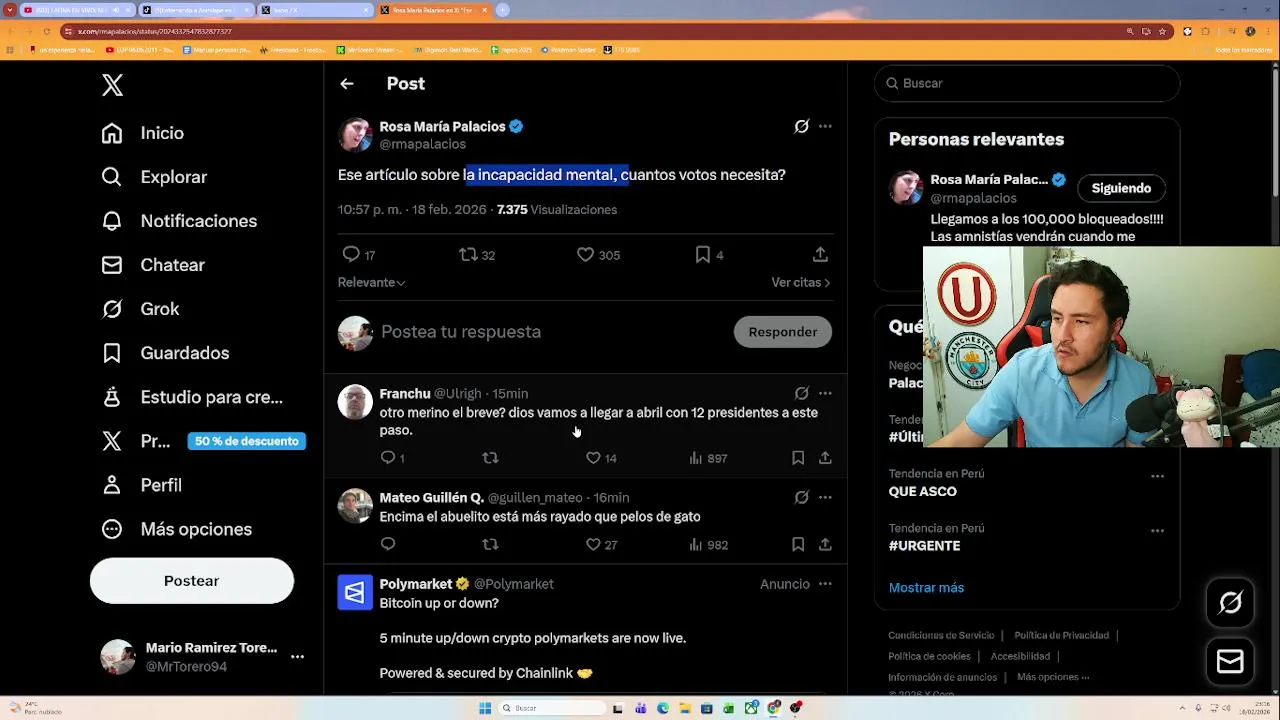View analytics of Mateo Guillén's reply, 982
The height and width of the screenshot is (720, 1280).
point(708,545)
